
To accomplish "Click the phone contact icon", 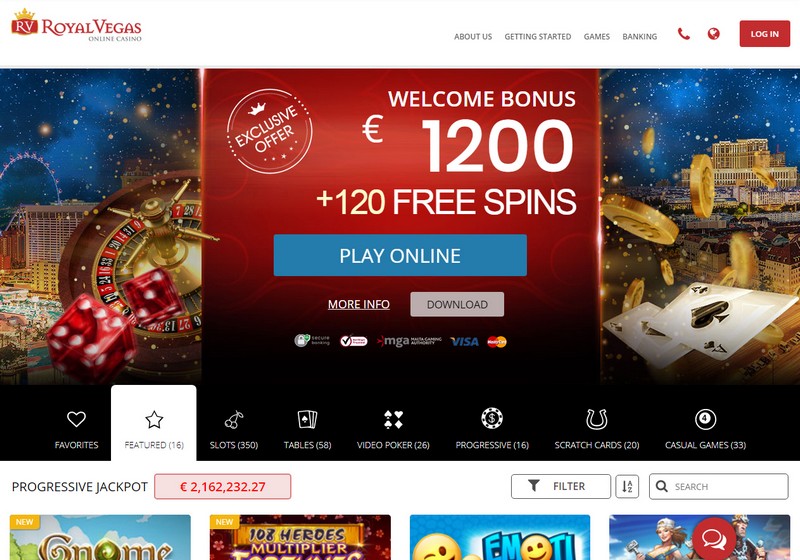I will tap(684, 34).
